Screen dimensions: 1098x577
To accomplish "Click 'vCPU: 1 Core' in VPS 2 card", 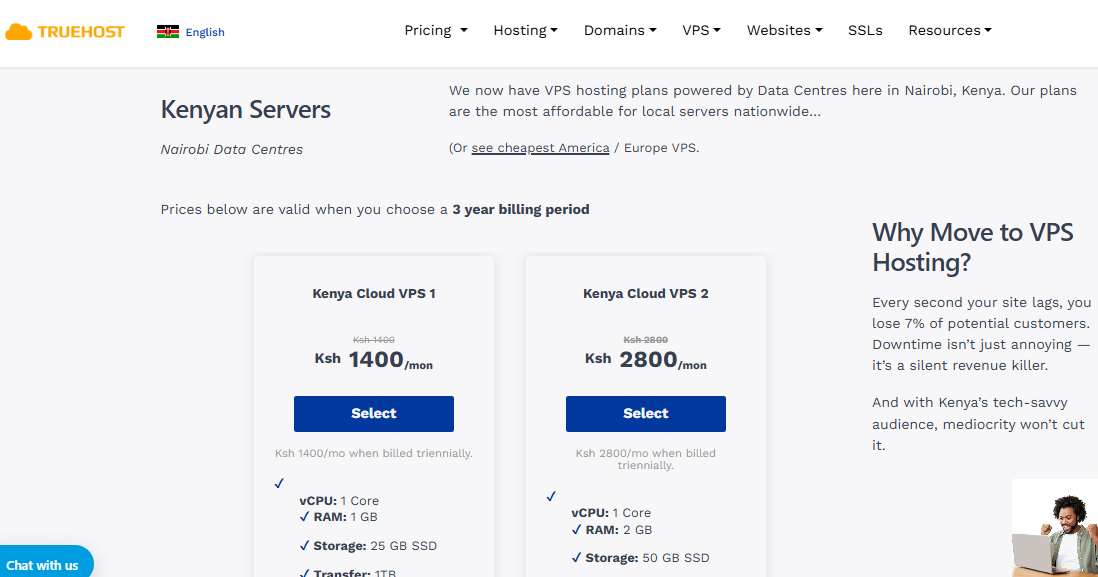I will click(x=611, y=513).
